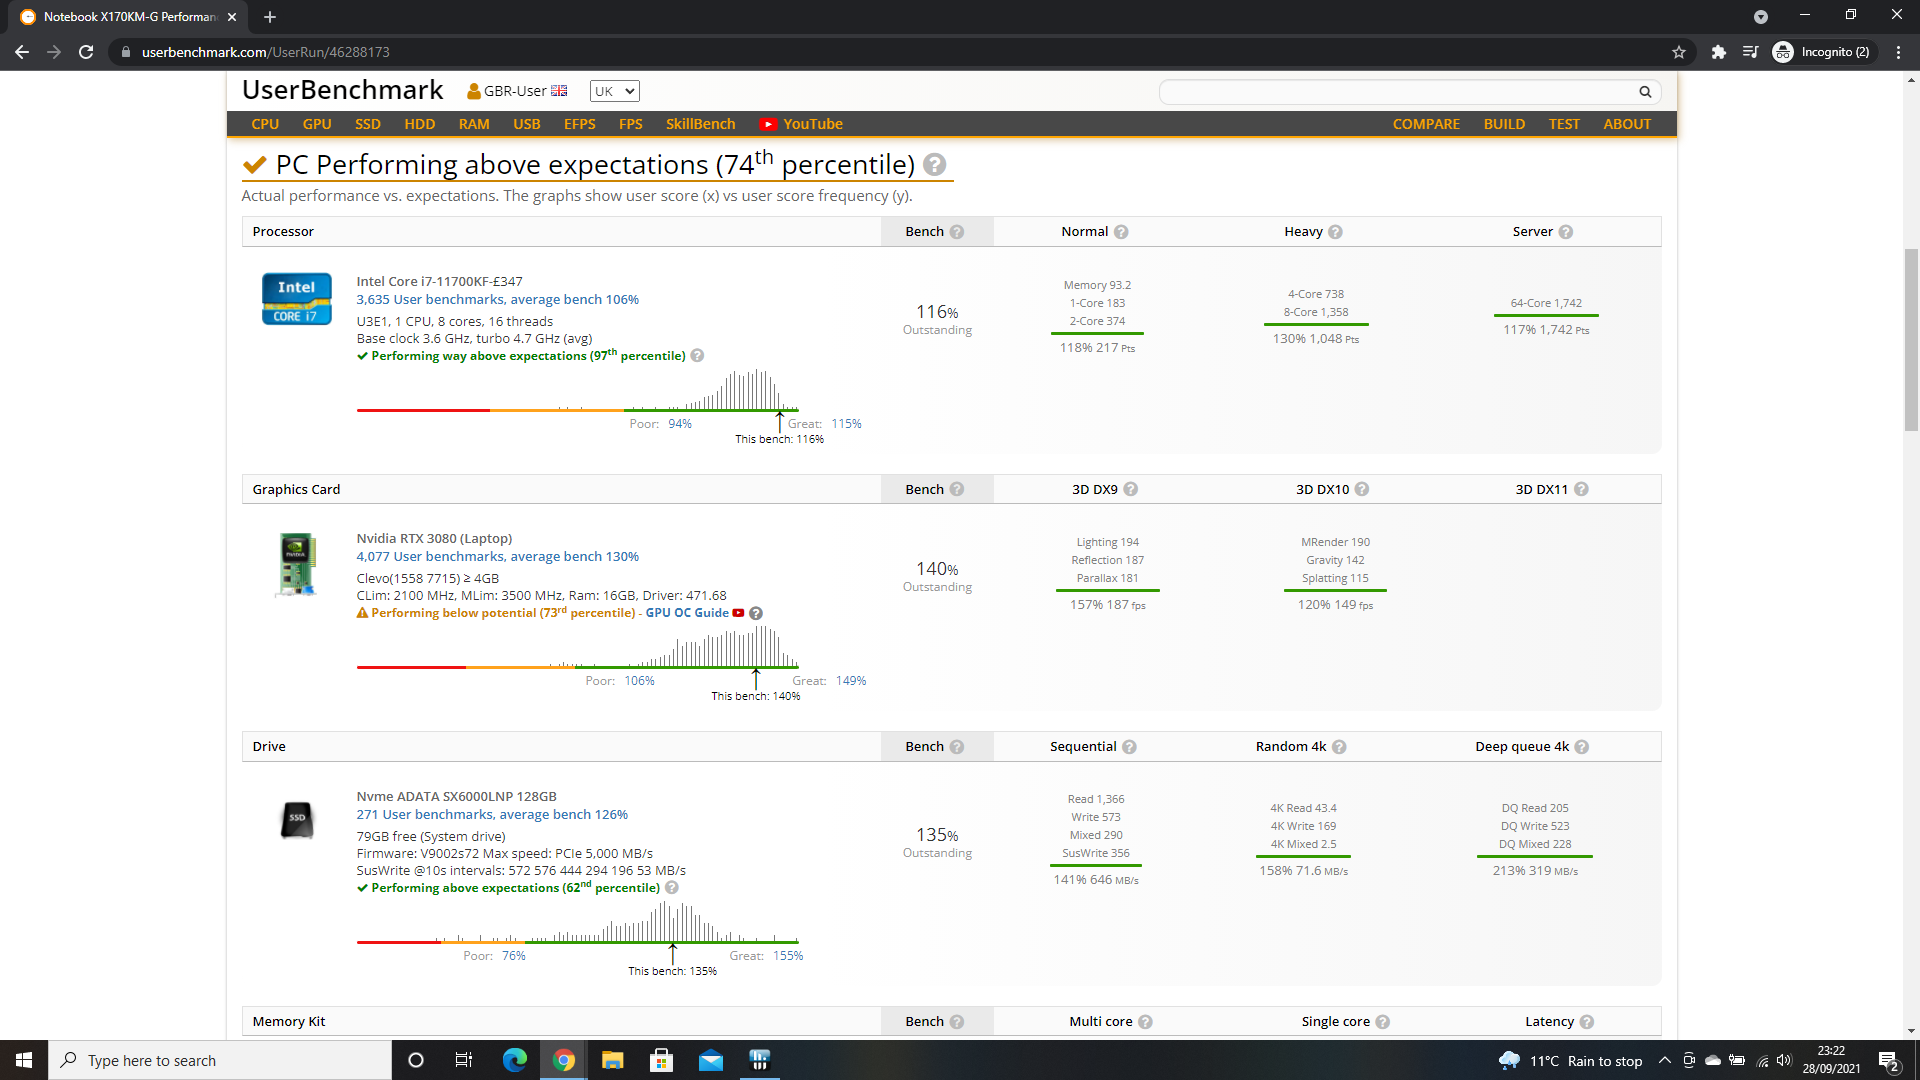The width and height of the screenshot is (1920, 1080).
Task: Open GBR-User profile link
Action: (517, 91)
